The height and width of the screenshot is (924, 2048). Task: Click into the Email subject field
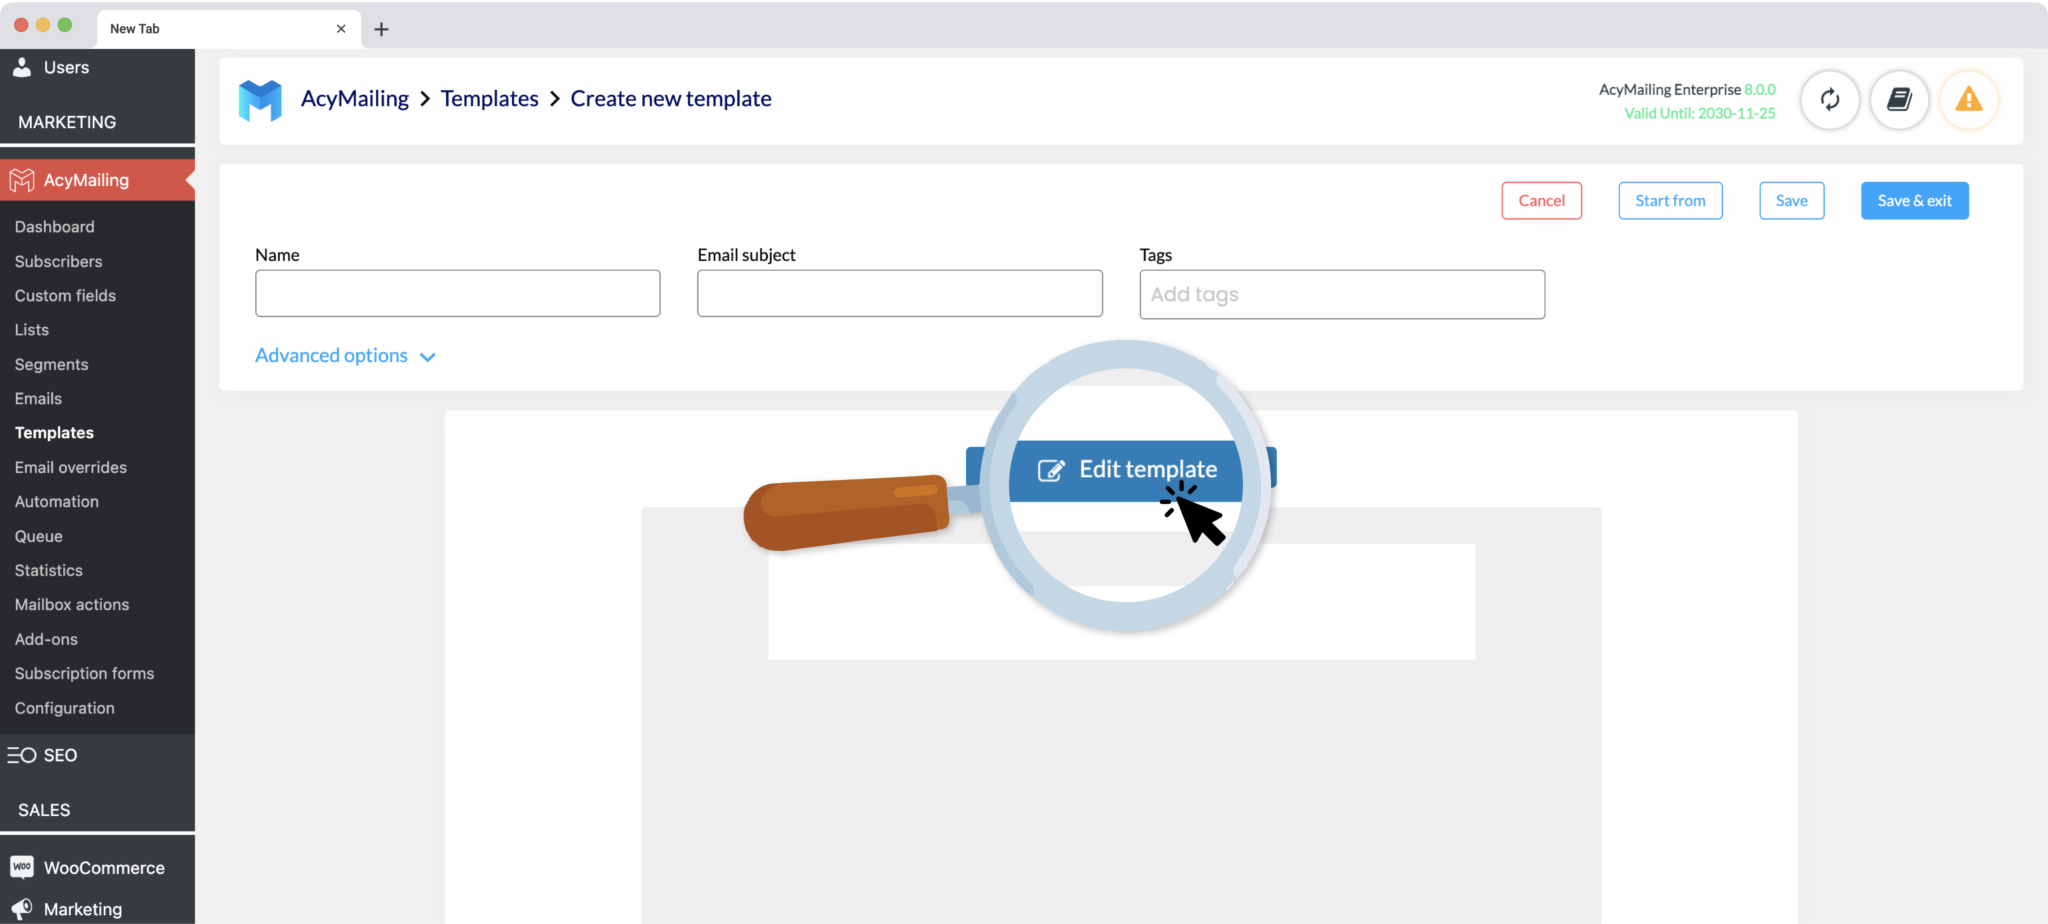tap(899, 294)
